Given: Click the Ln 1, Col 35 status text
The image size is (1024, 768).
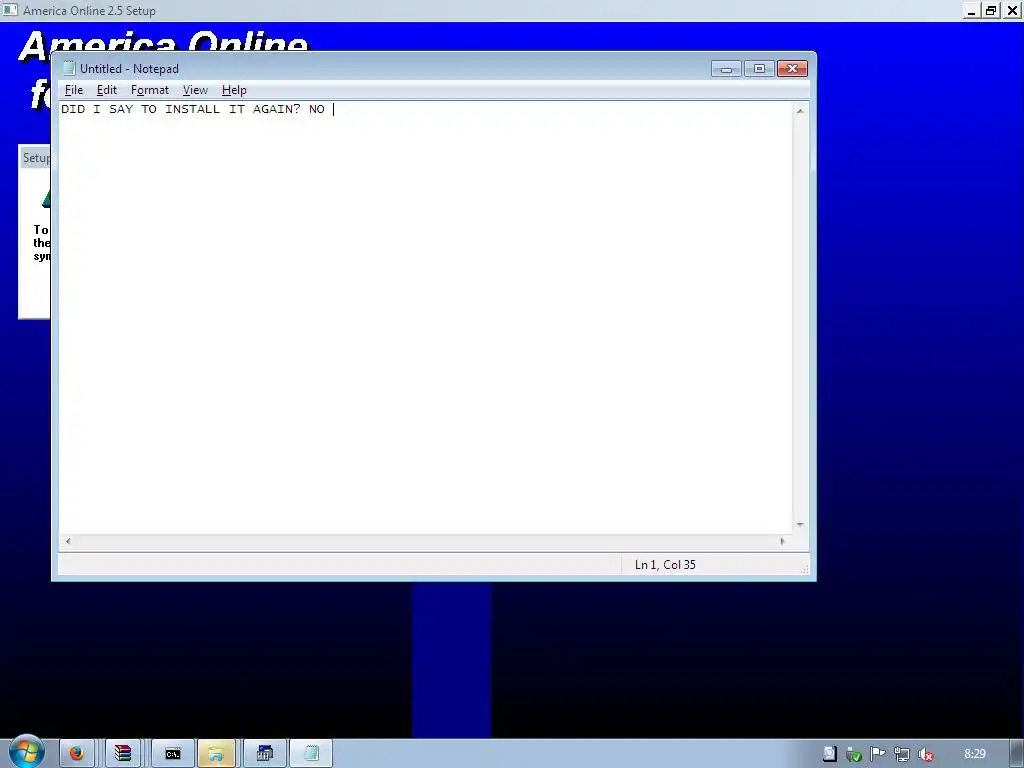Looking at the screenshot, I should pyautogui.click(x=665, y=565).
